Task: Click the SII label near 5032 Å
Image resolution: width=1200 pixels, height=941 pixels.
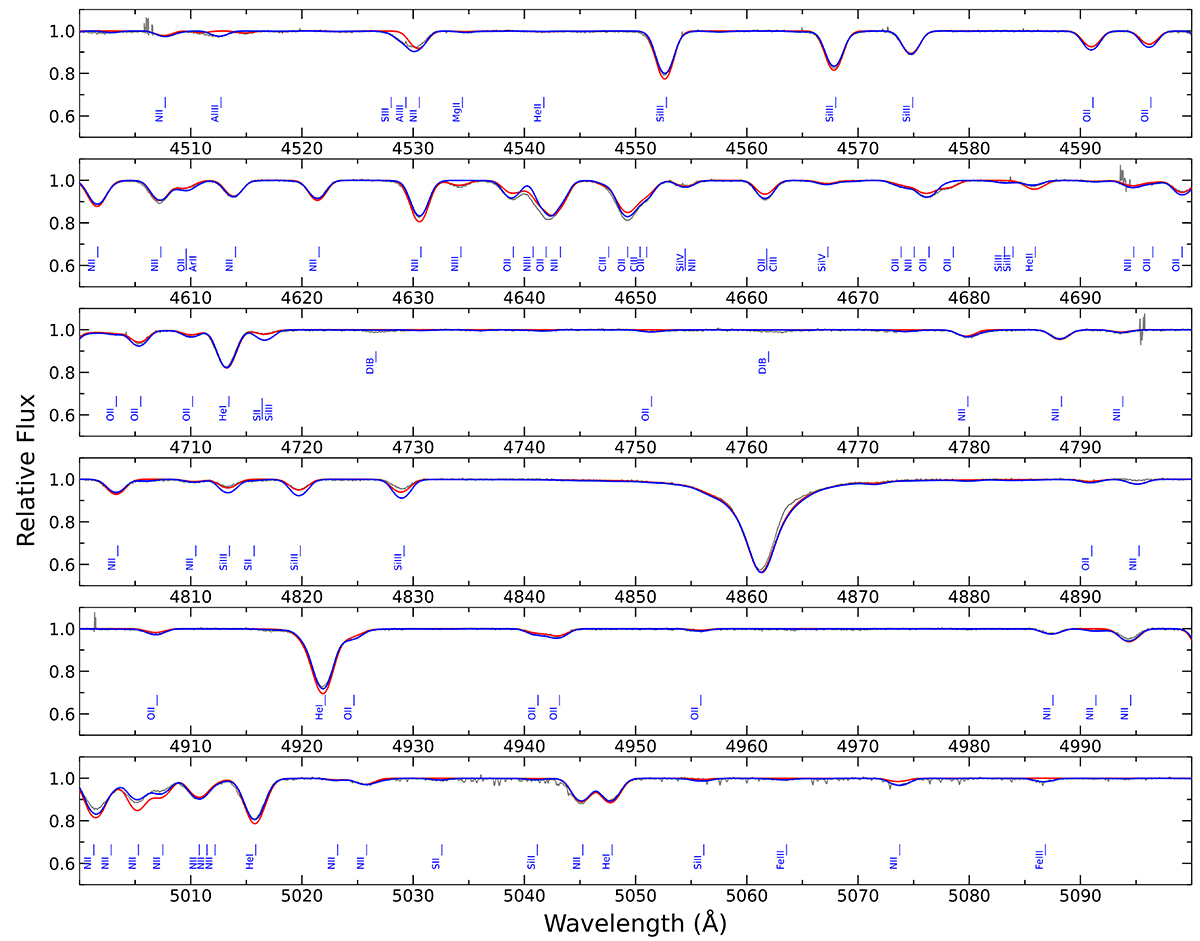Action: point(435,859)
